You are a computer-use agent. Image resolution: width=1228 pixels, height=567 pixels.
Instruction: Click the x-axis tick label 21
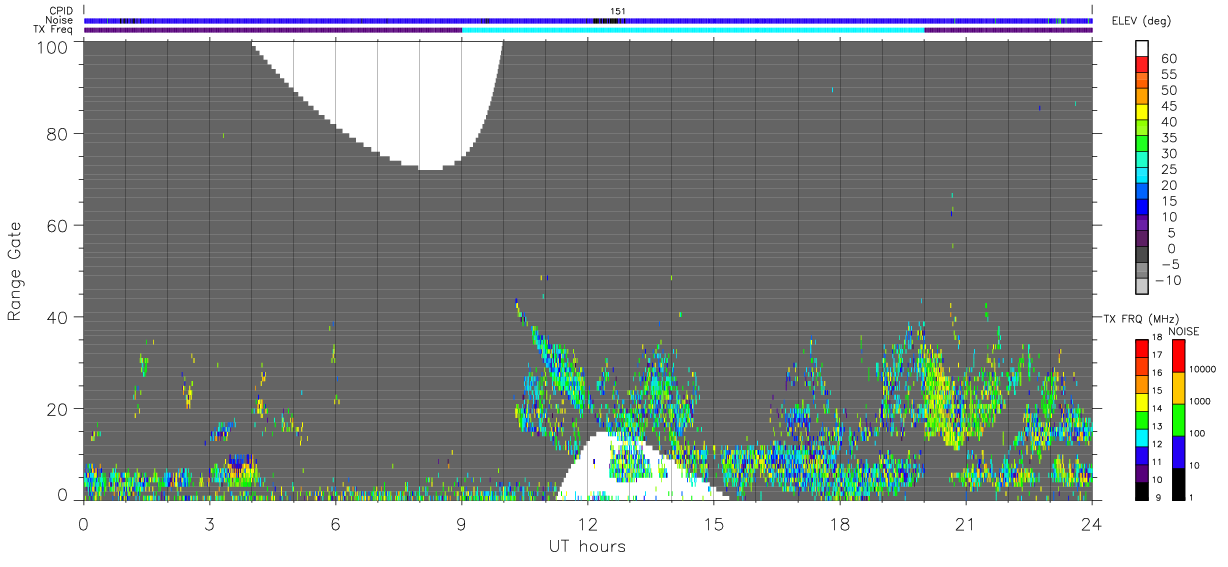(966, 523)
